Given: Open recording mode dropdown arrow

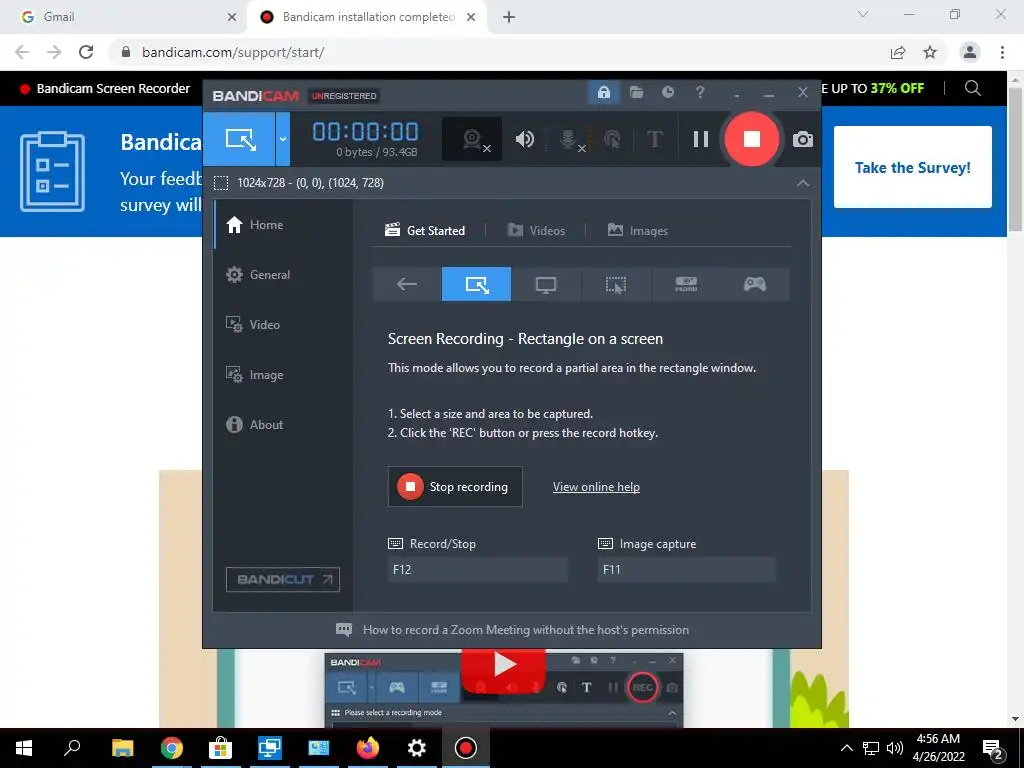Looking at the screenshot, I should [283, 139].
